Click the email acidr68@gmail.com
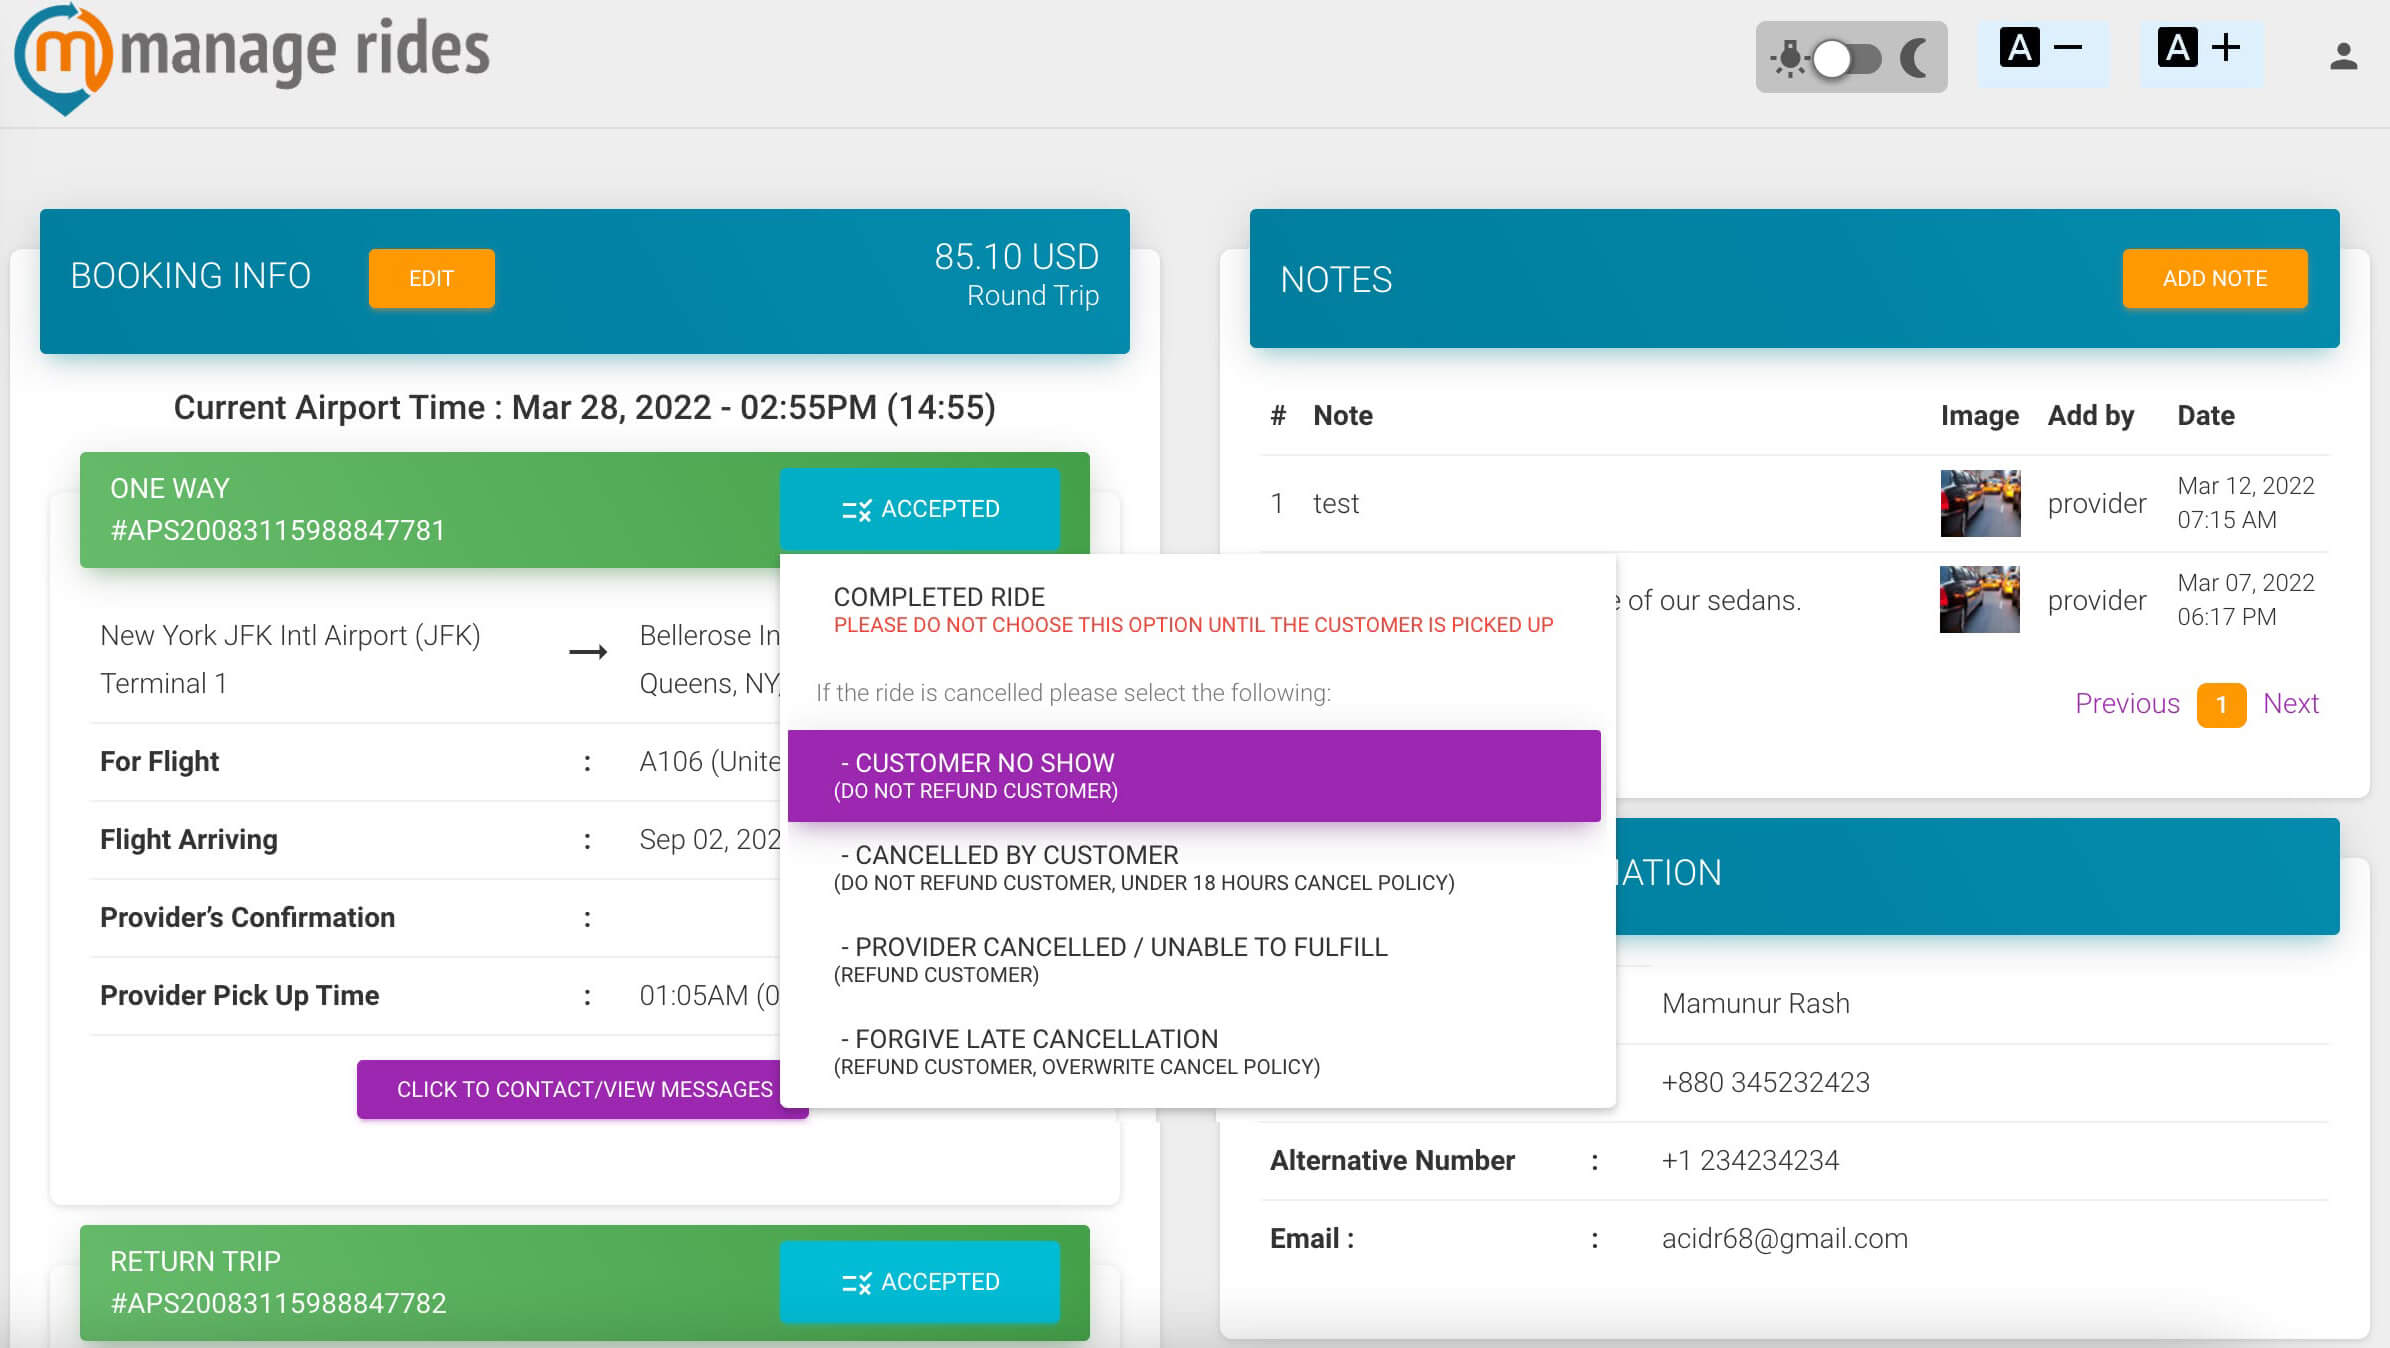Viewport: 2390px width, 1348px height. click(x=1785, y=1239)
